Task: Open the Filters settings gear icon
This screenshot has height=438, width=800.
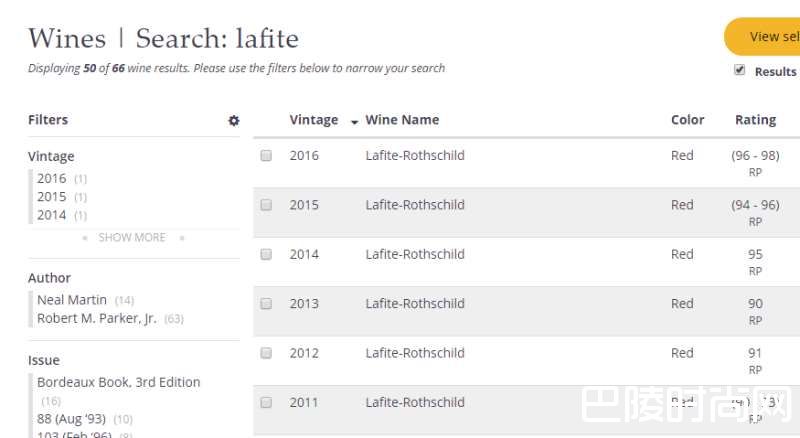Action: tap(234, 121)
